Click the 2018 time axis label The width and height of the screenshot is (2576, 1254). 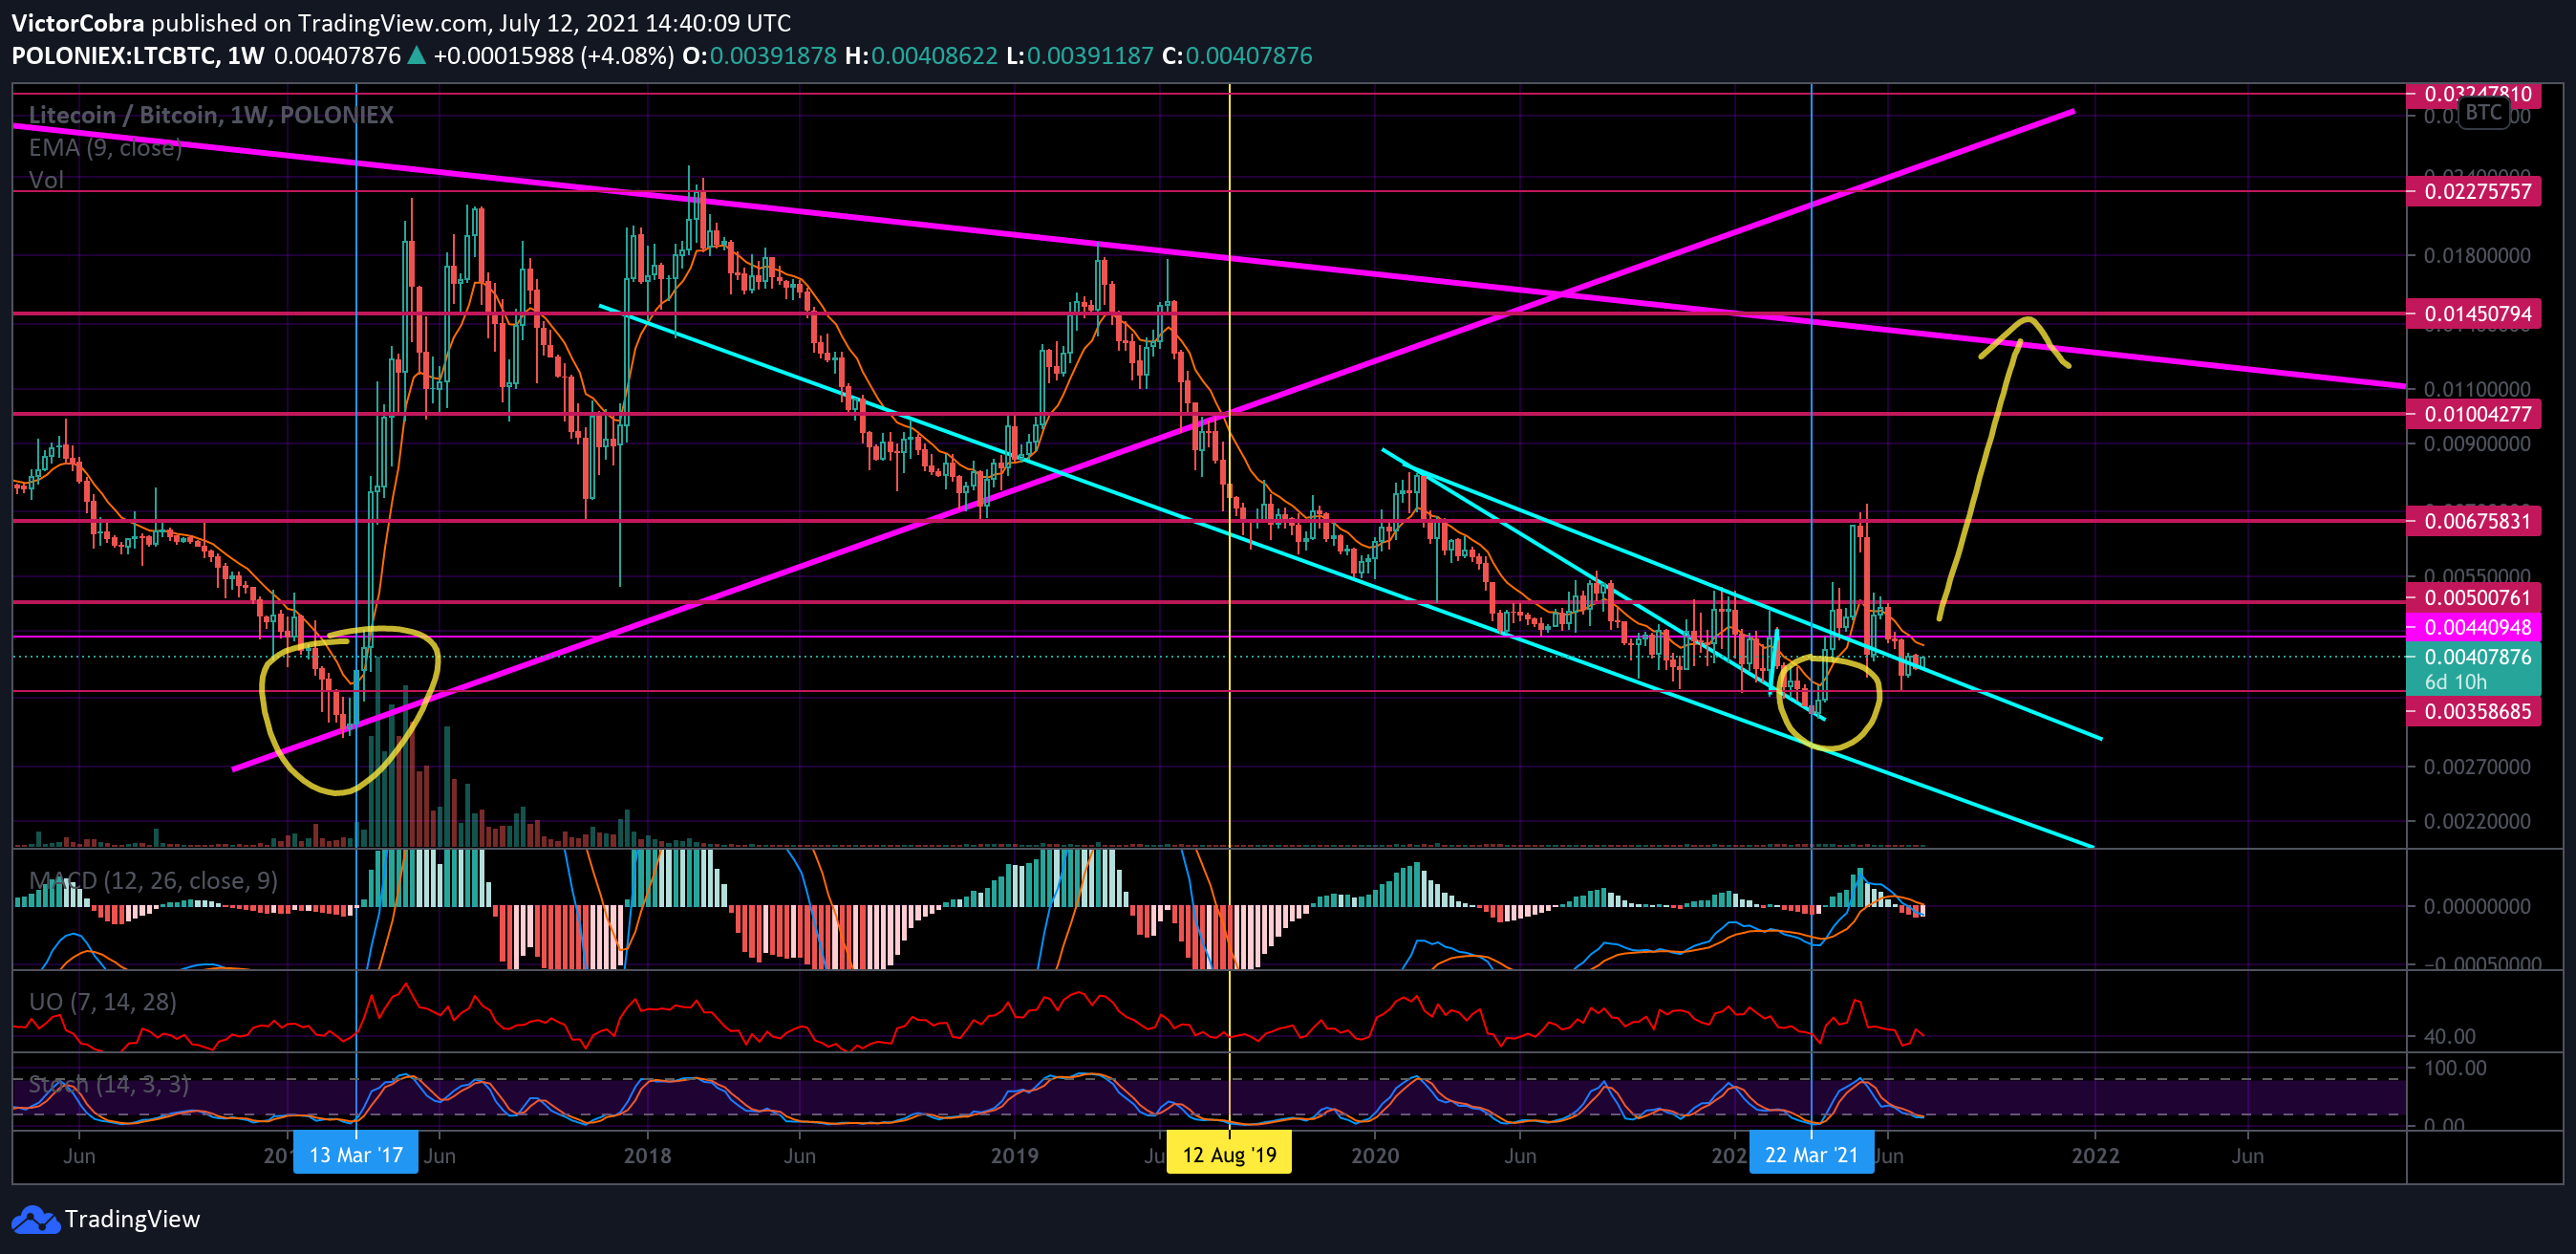[647, 1156]
